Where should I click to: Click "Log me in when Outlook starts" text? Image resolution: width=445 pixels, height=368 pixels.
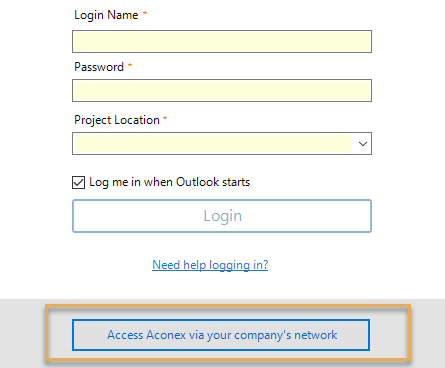click(169, 182)
